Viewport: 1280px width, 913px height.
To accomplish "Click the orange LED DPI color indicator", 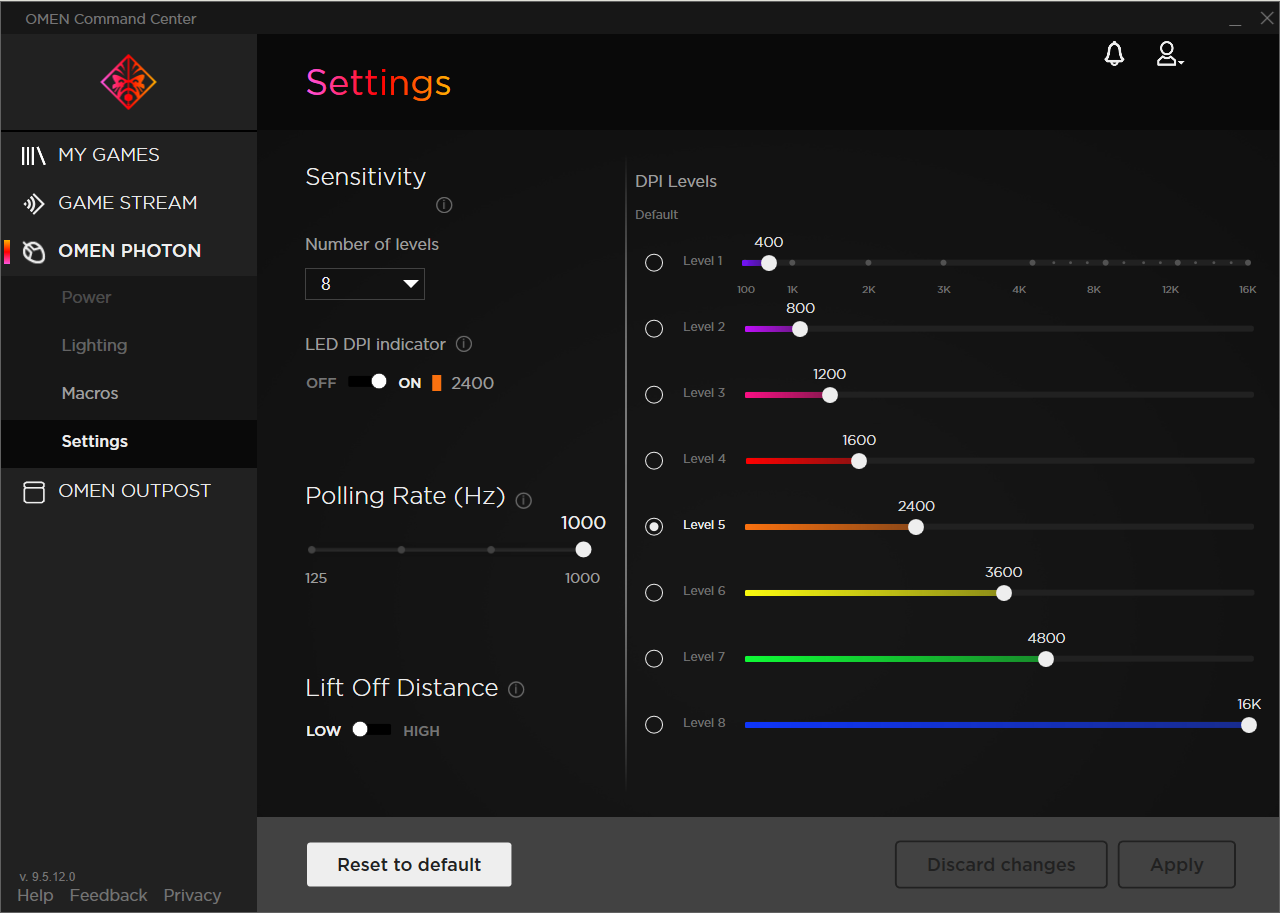I will pyautogui.click(x=437, y=383).
